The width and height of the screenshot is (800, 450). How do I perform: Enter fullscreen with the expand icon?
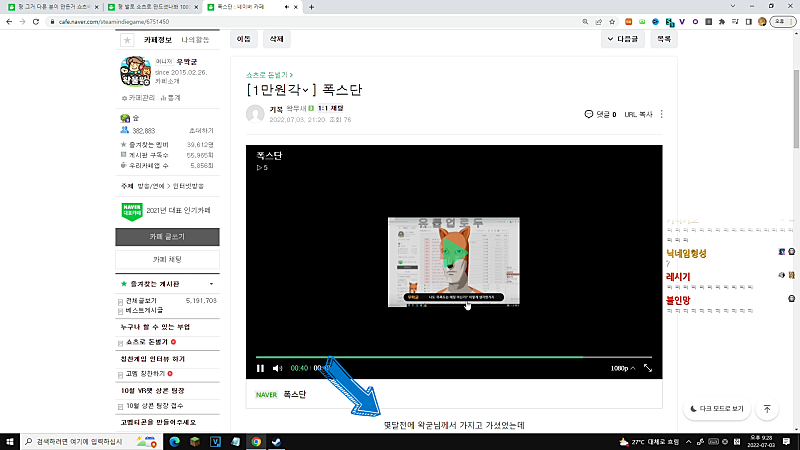(x=647, y=368)
